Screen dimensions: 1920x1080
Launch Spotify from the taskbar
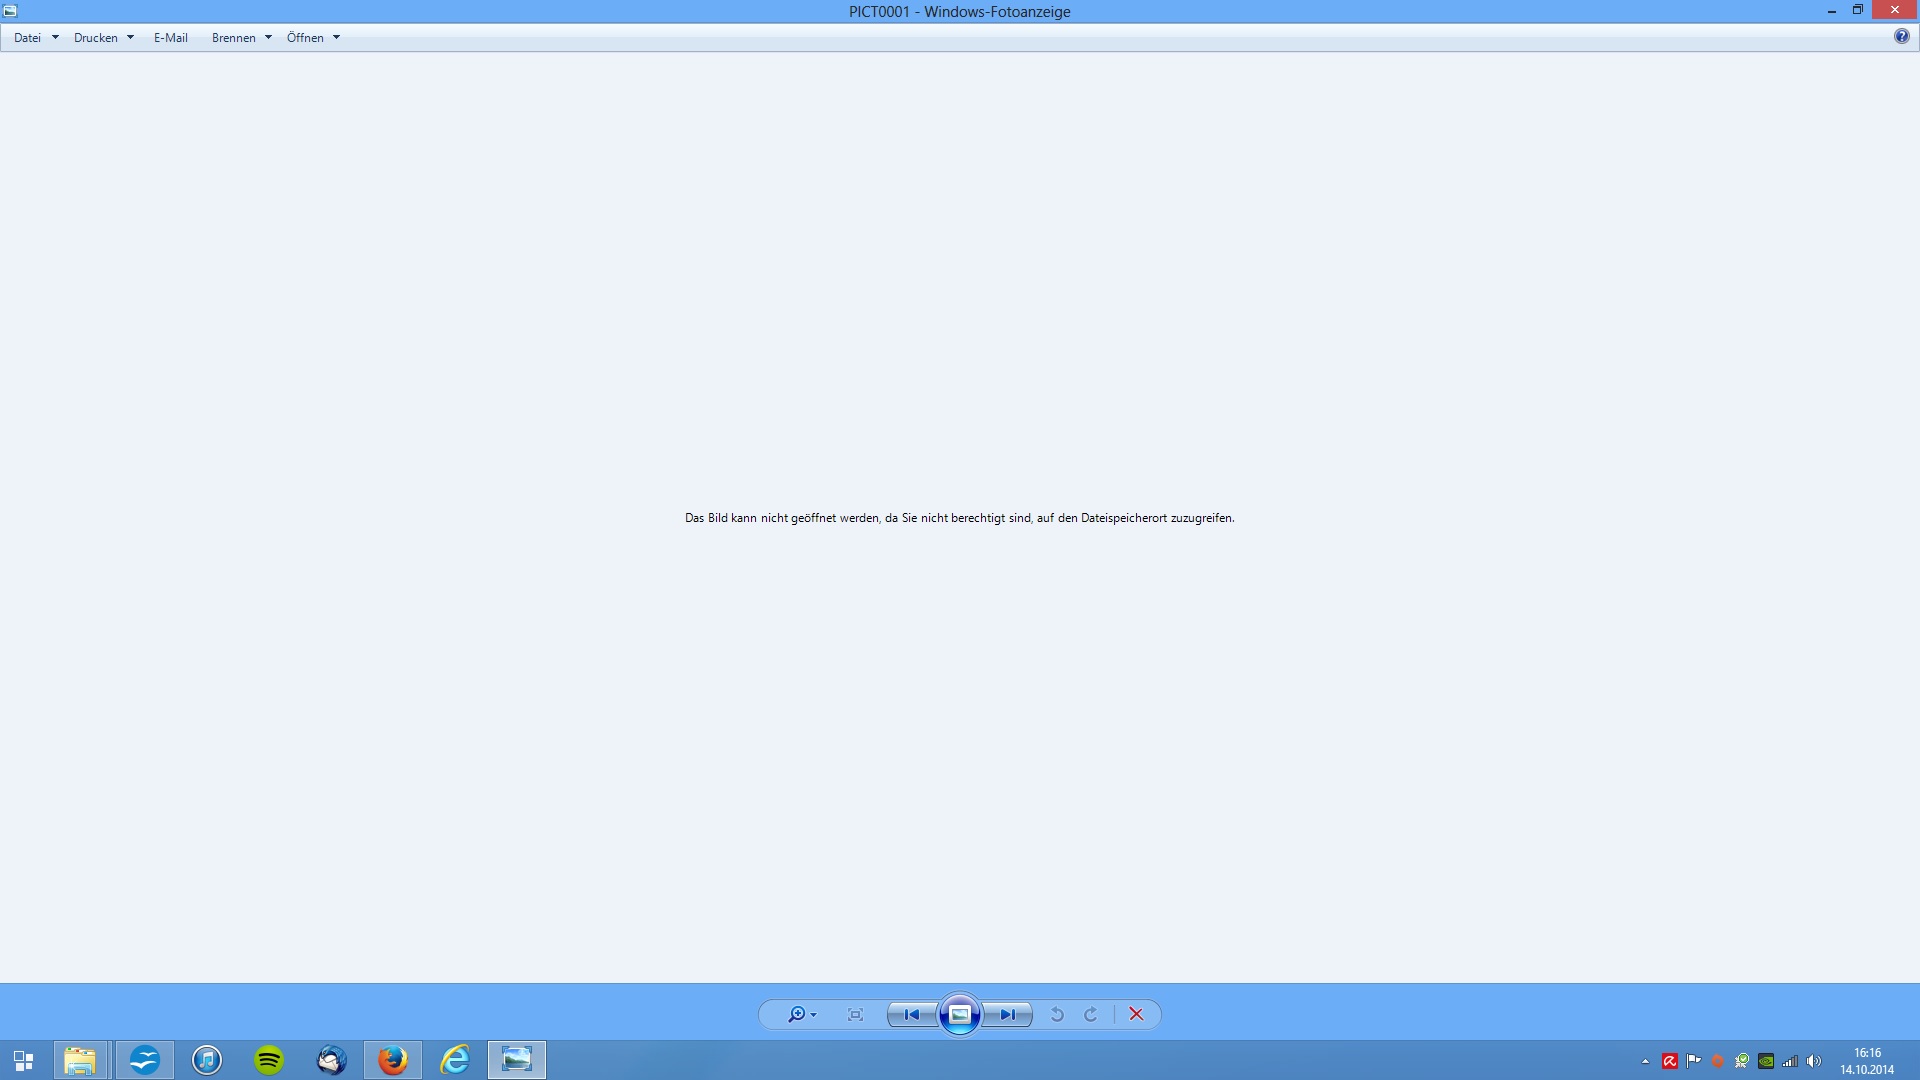(269, 1060)
